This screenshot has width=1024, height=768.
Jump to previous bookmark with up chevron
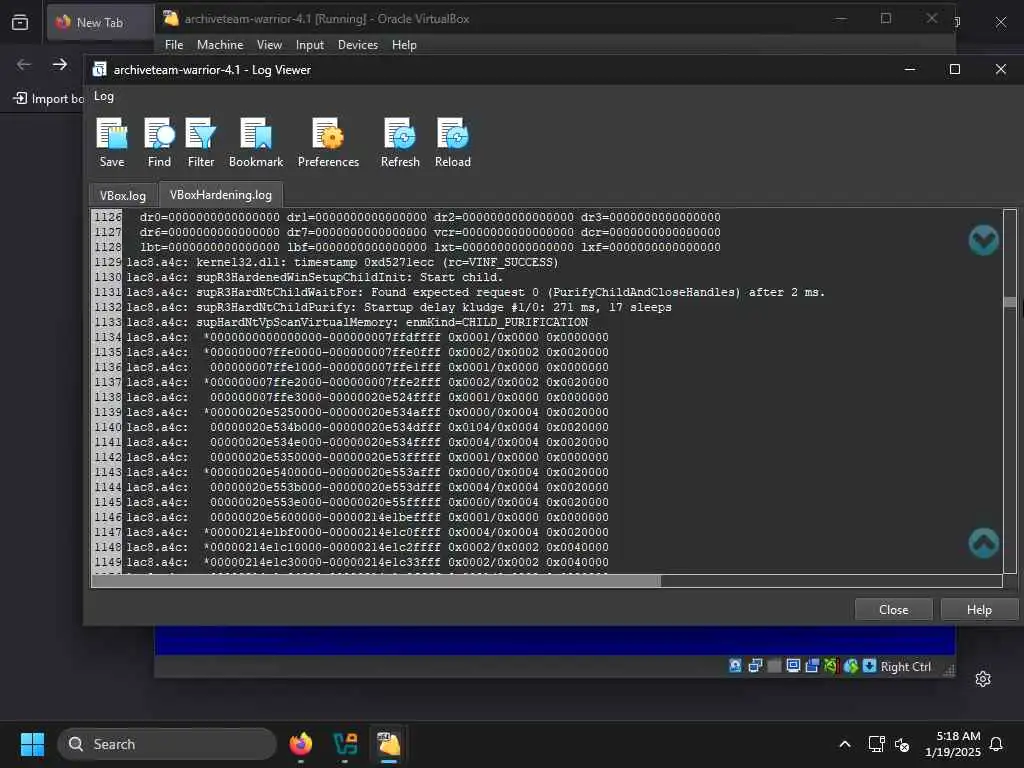tap(984, 543)
